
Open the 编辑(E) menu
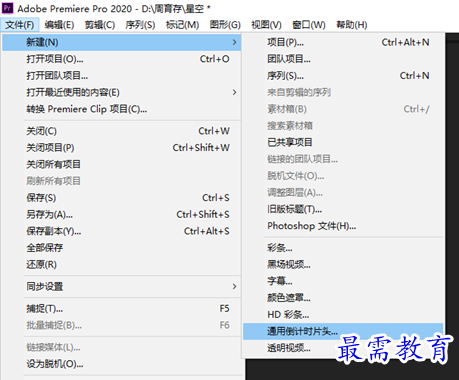pos(59,25)
